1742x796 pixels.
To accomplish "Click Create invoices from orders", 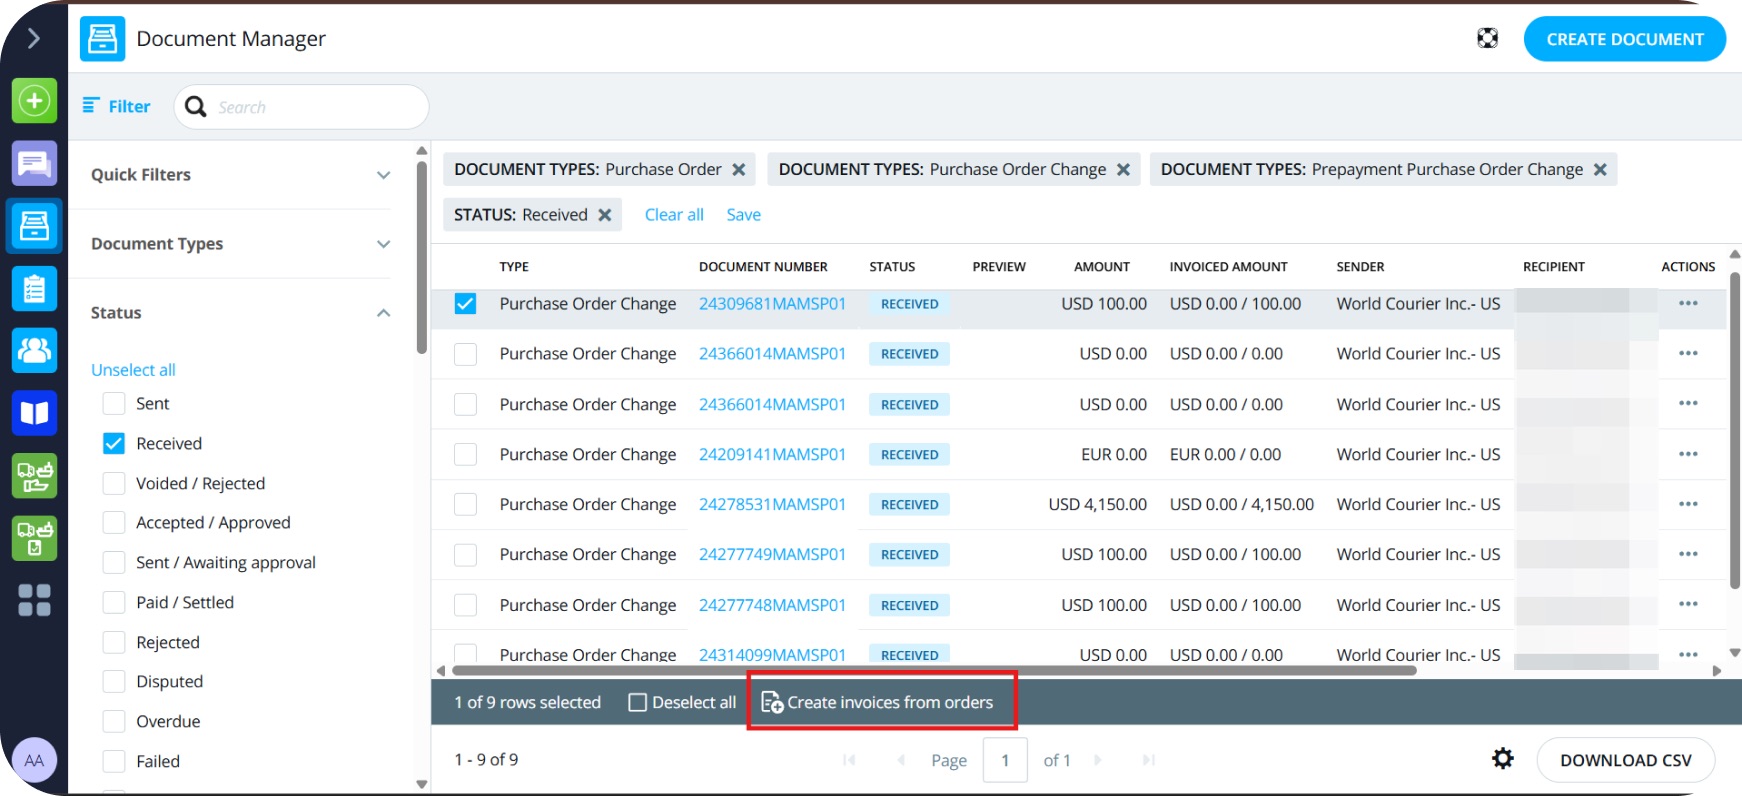I will click(880, 703).
